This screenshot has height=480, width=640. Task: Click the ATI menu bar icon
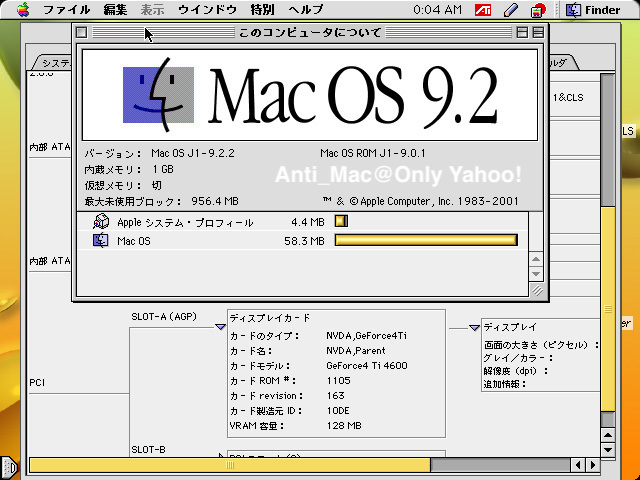(x=483, y=10)
